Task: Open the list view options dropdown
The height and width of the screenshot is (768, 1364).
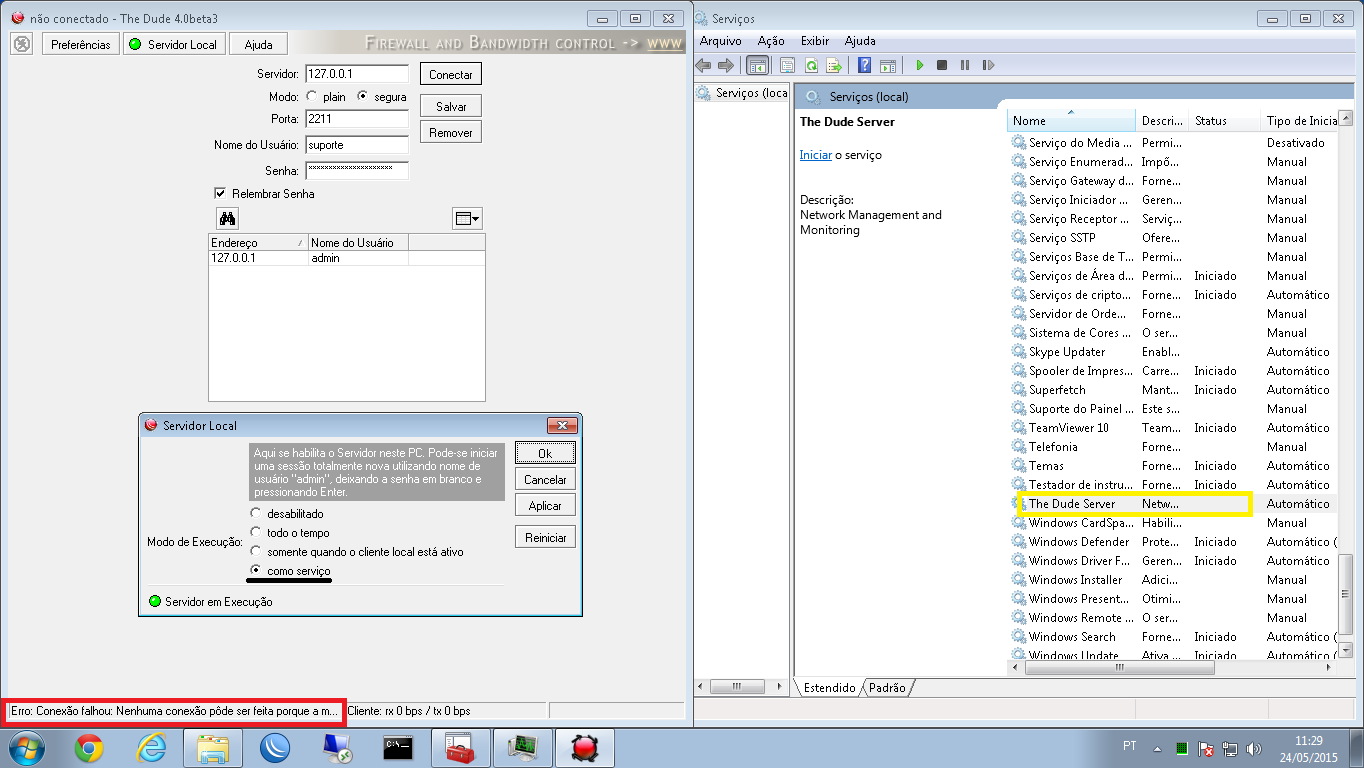Action: 467,218
